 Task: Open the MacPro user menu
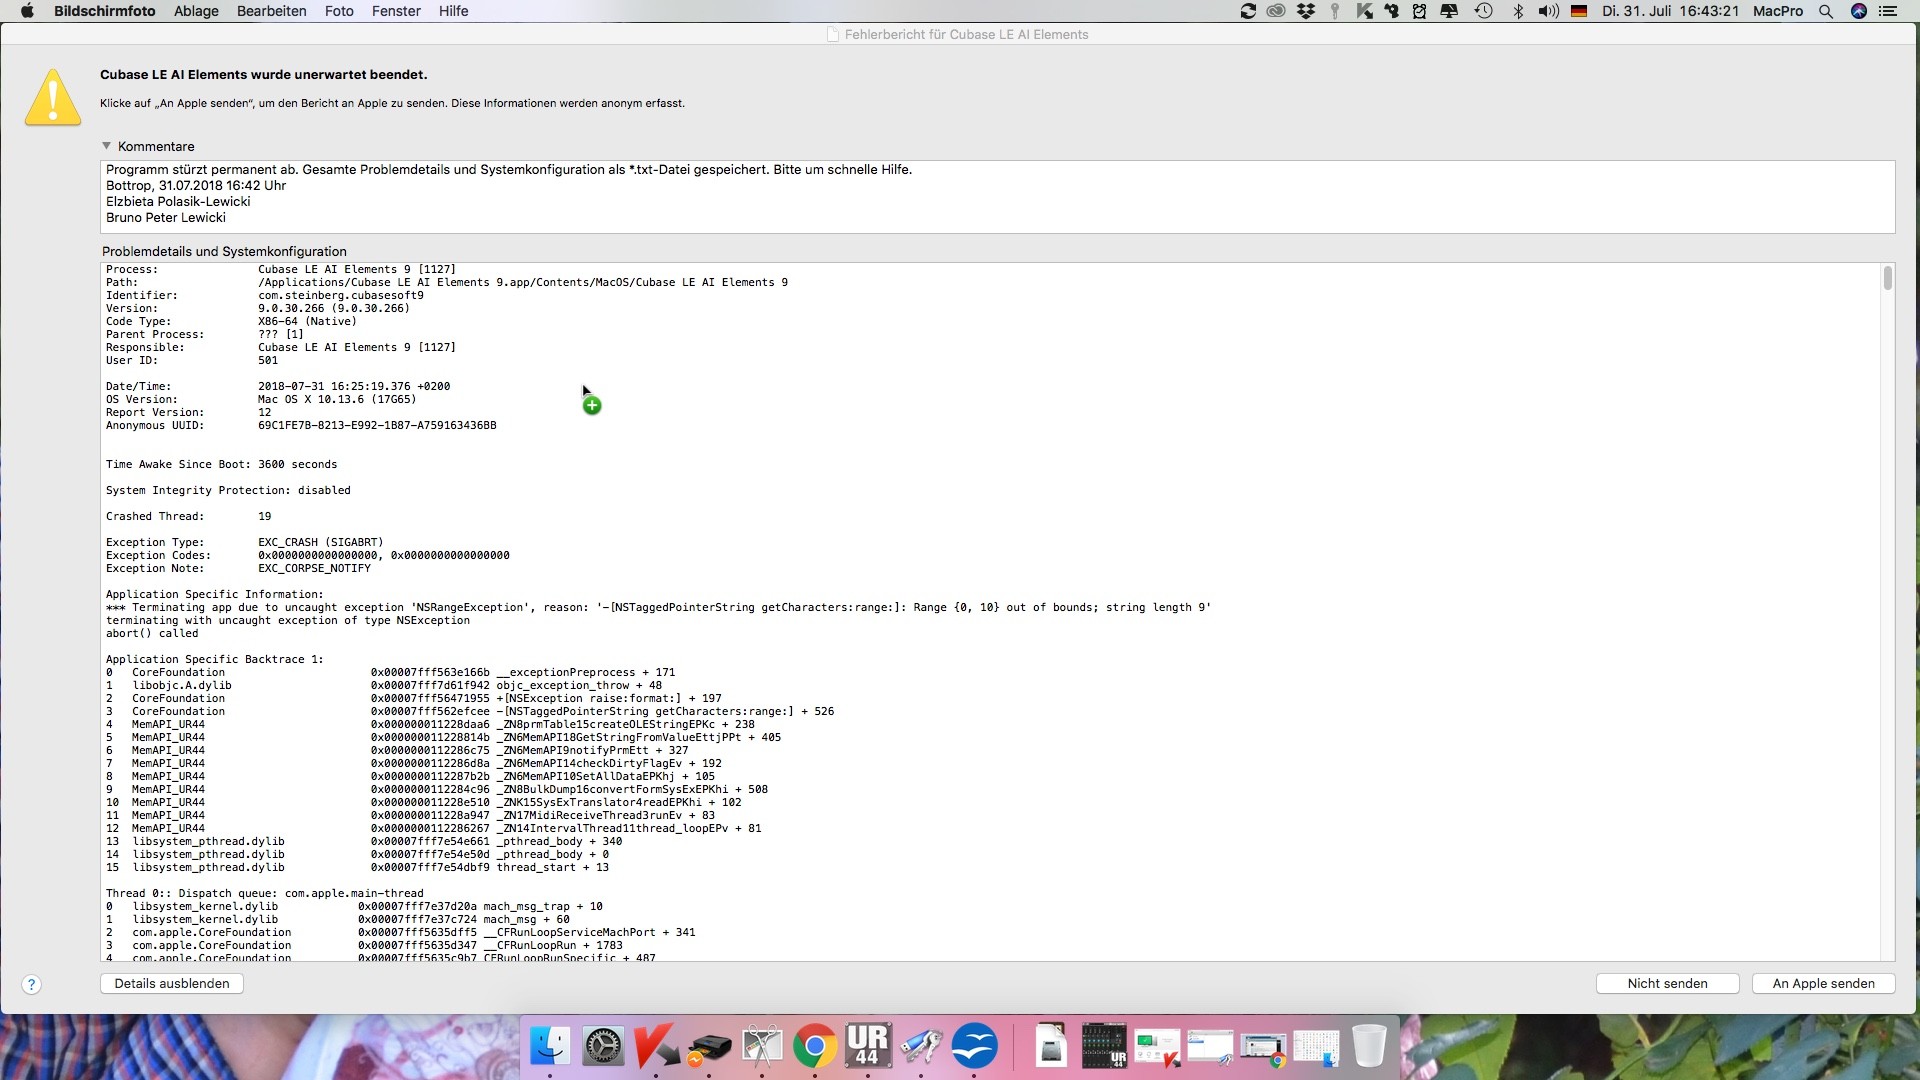(x=1778, y=11)
